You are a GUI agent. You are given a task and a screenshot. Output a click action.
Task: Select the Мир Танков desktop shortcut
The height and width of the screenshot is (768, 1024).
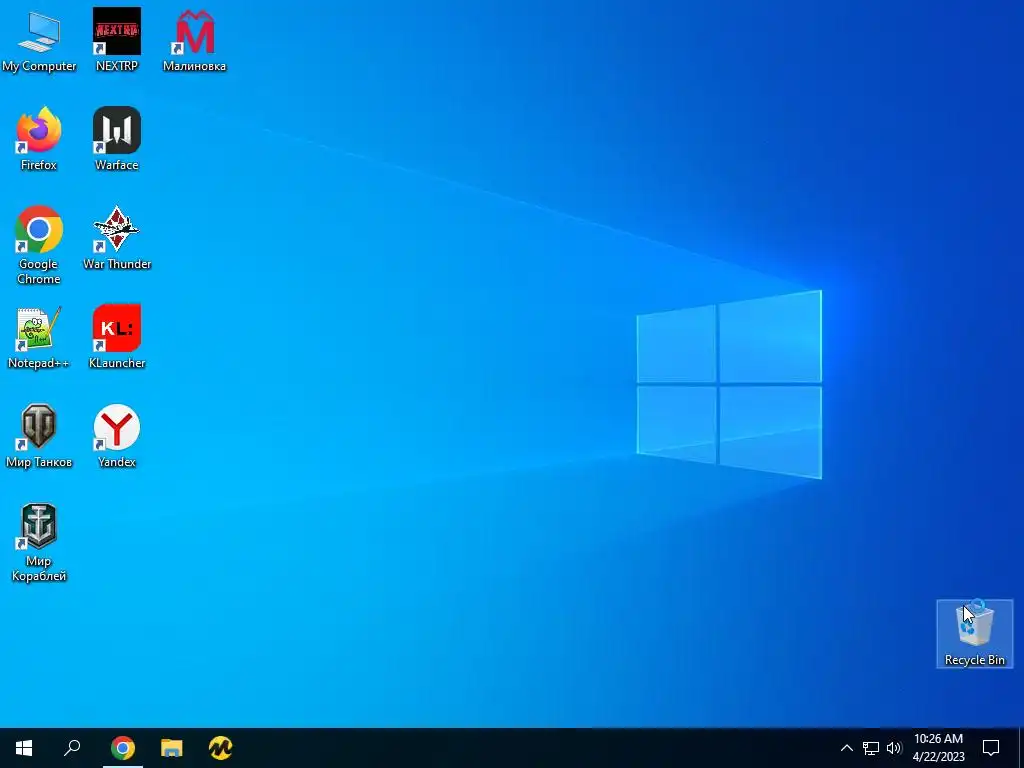click(x=39, y=436)
